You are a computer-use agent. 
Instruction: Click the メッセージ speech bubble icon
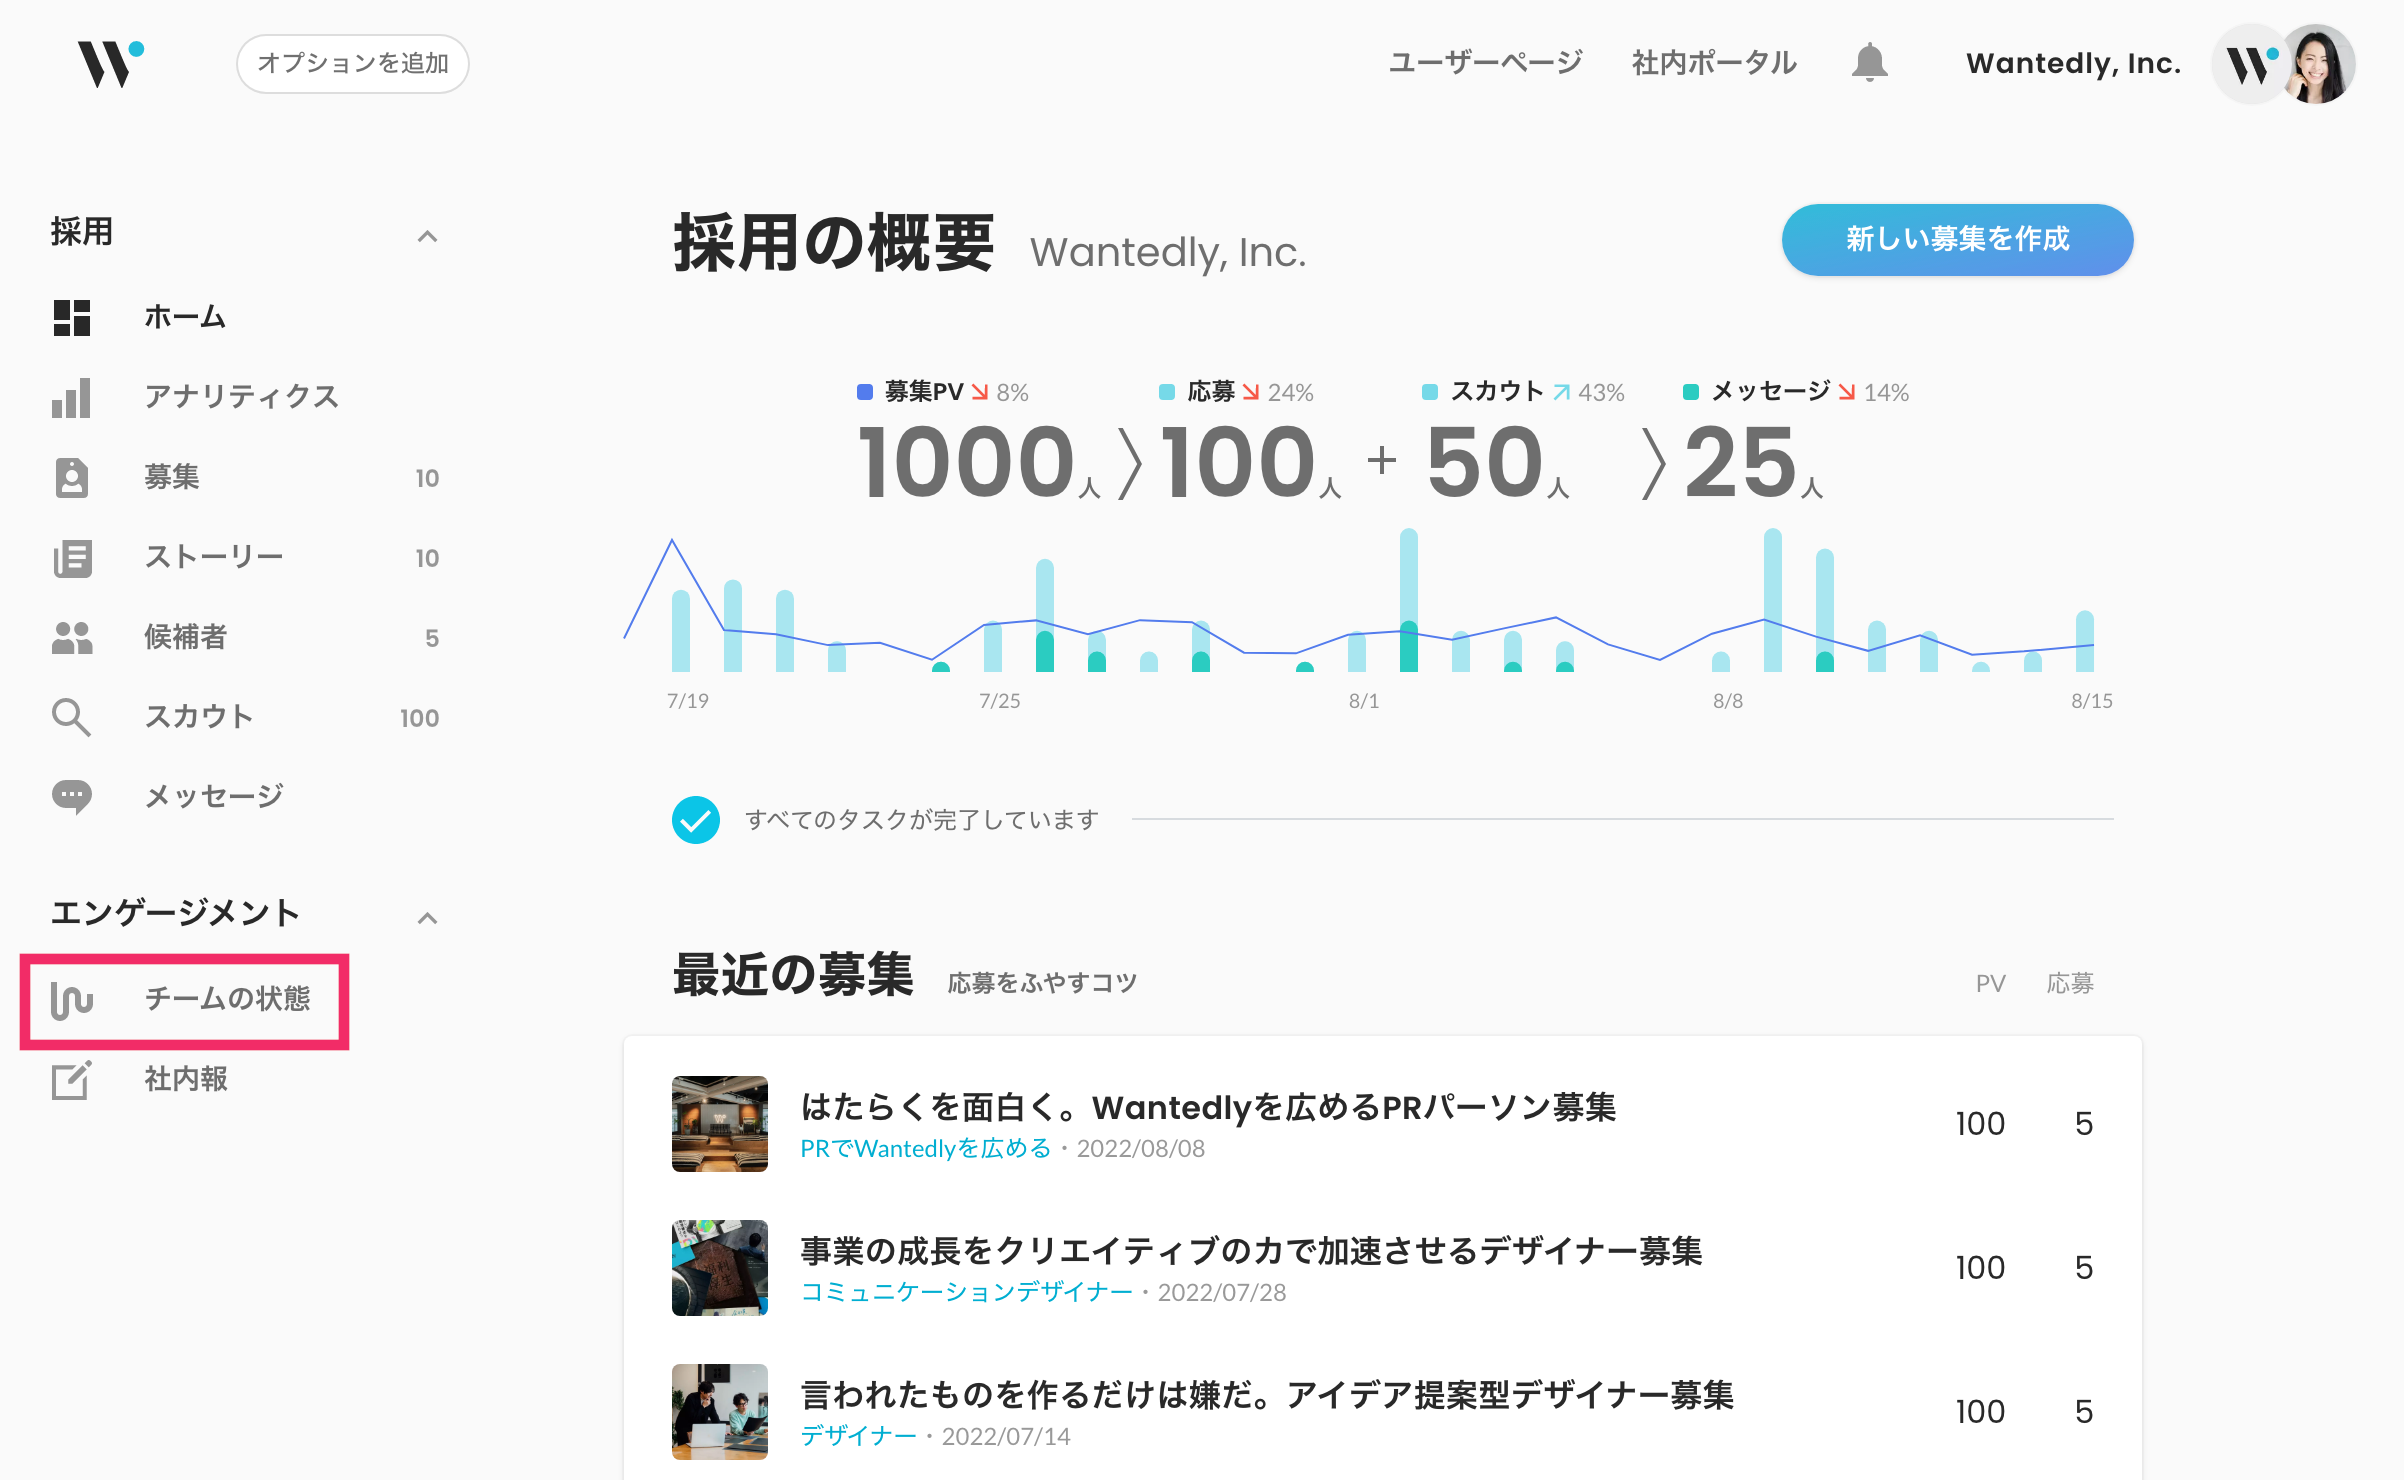72,797
